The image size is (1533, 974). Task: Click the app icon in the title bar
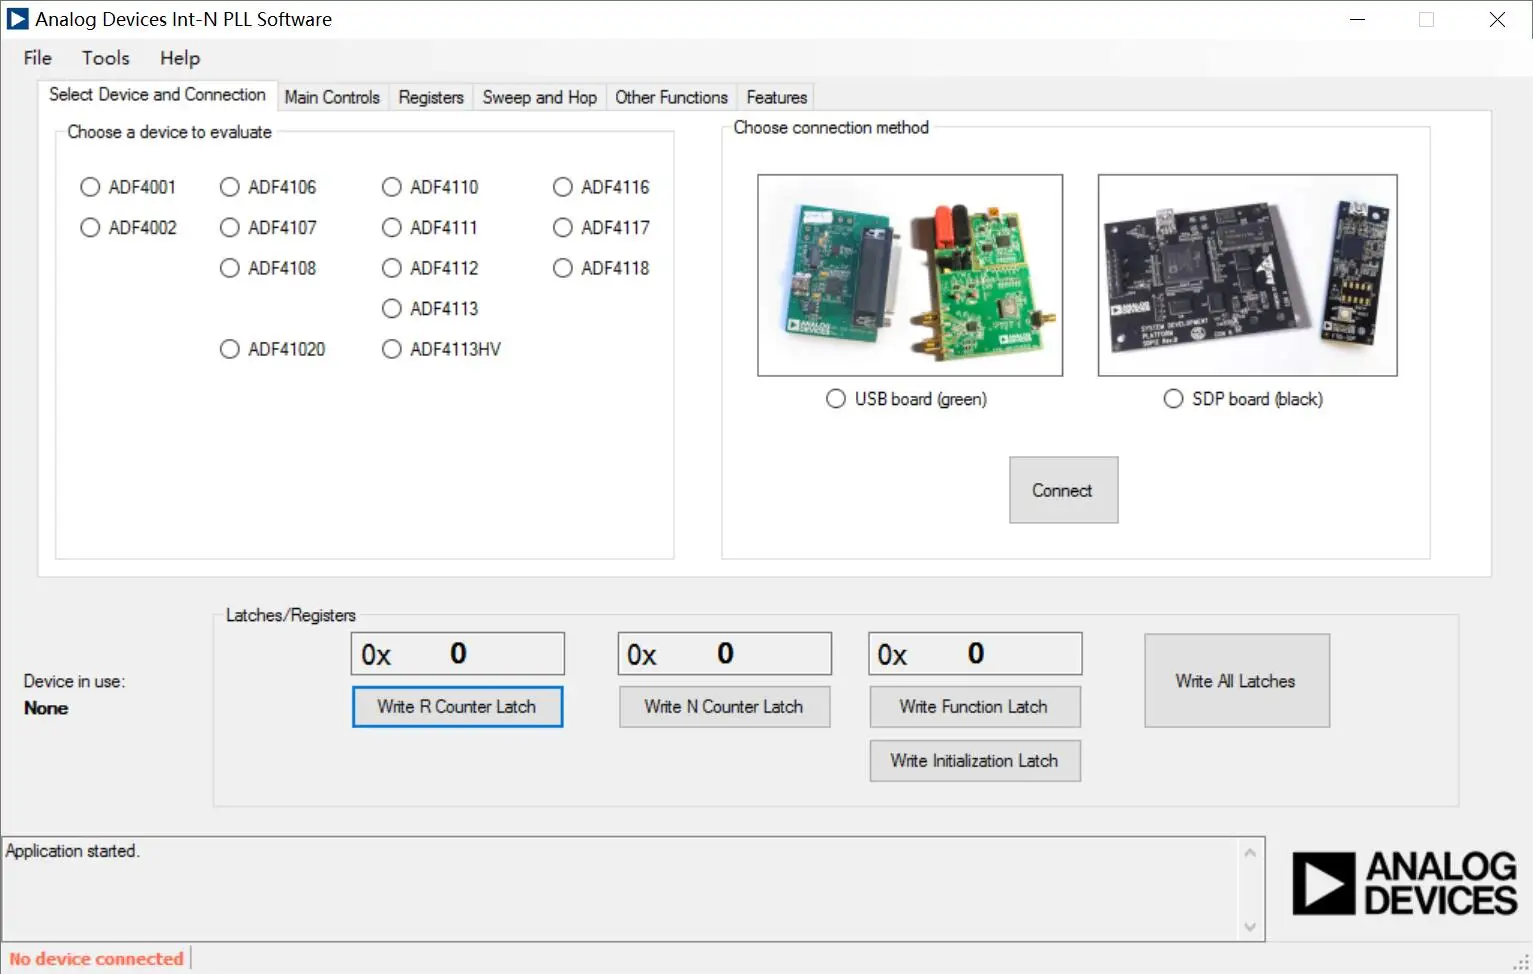(17, 19)
